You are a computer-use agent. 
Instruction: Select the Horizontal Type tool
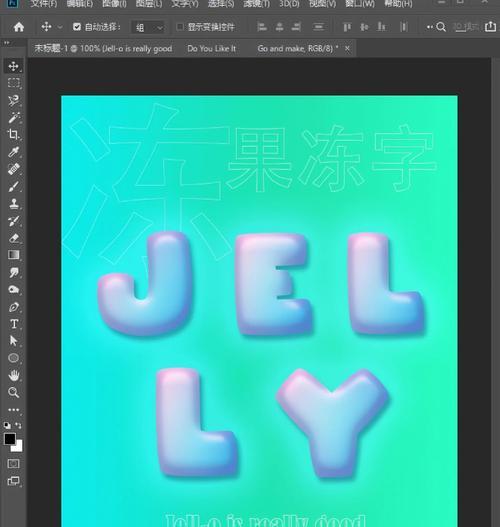point(13,324)
